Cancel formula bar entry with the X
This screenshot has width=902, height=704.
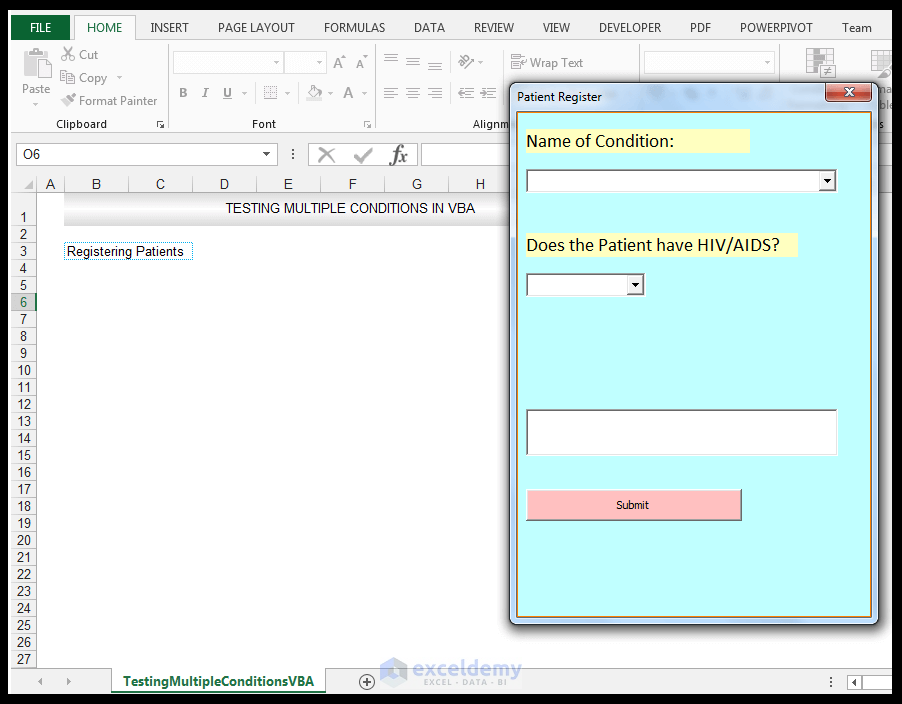[326, 155]
